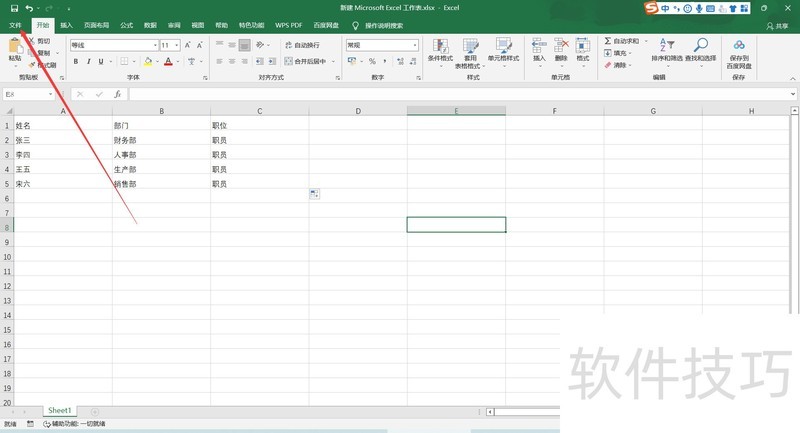Image resolution: width=800 pixels, height=433 pixels.
Task: Open the font name dropdown (等线)
Action: coord(155,45)
